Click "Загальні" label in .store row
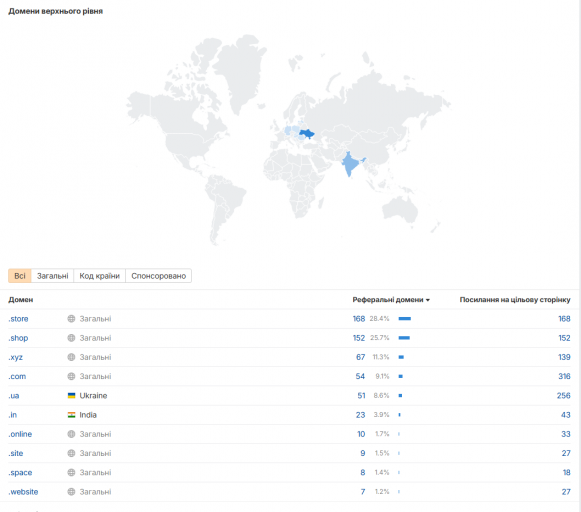Image resolution: width=581 pixels, height=512 pixels. coord(95,319)
